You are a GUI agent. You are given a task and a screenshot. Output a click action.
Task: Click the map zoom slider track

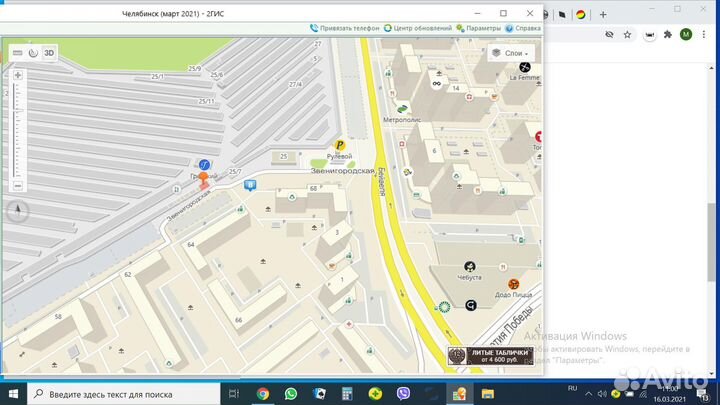coord(17,130)
